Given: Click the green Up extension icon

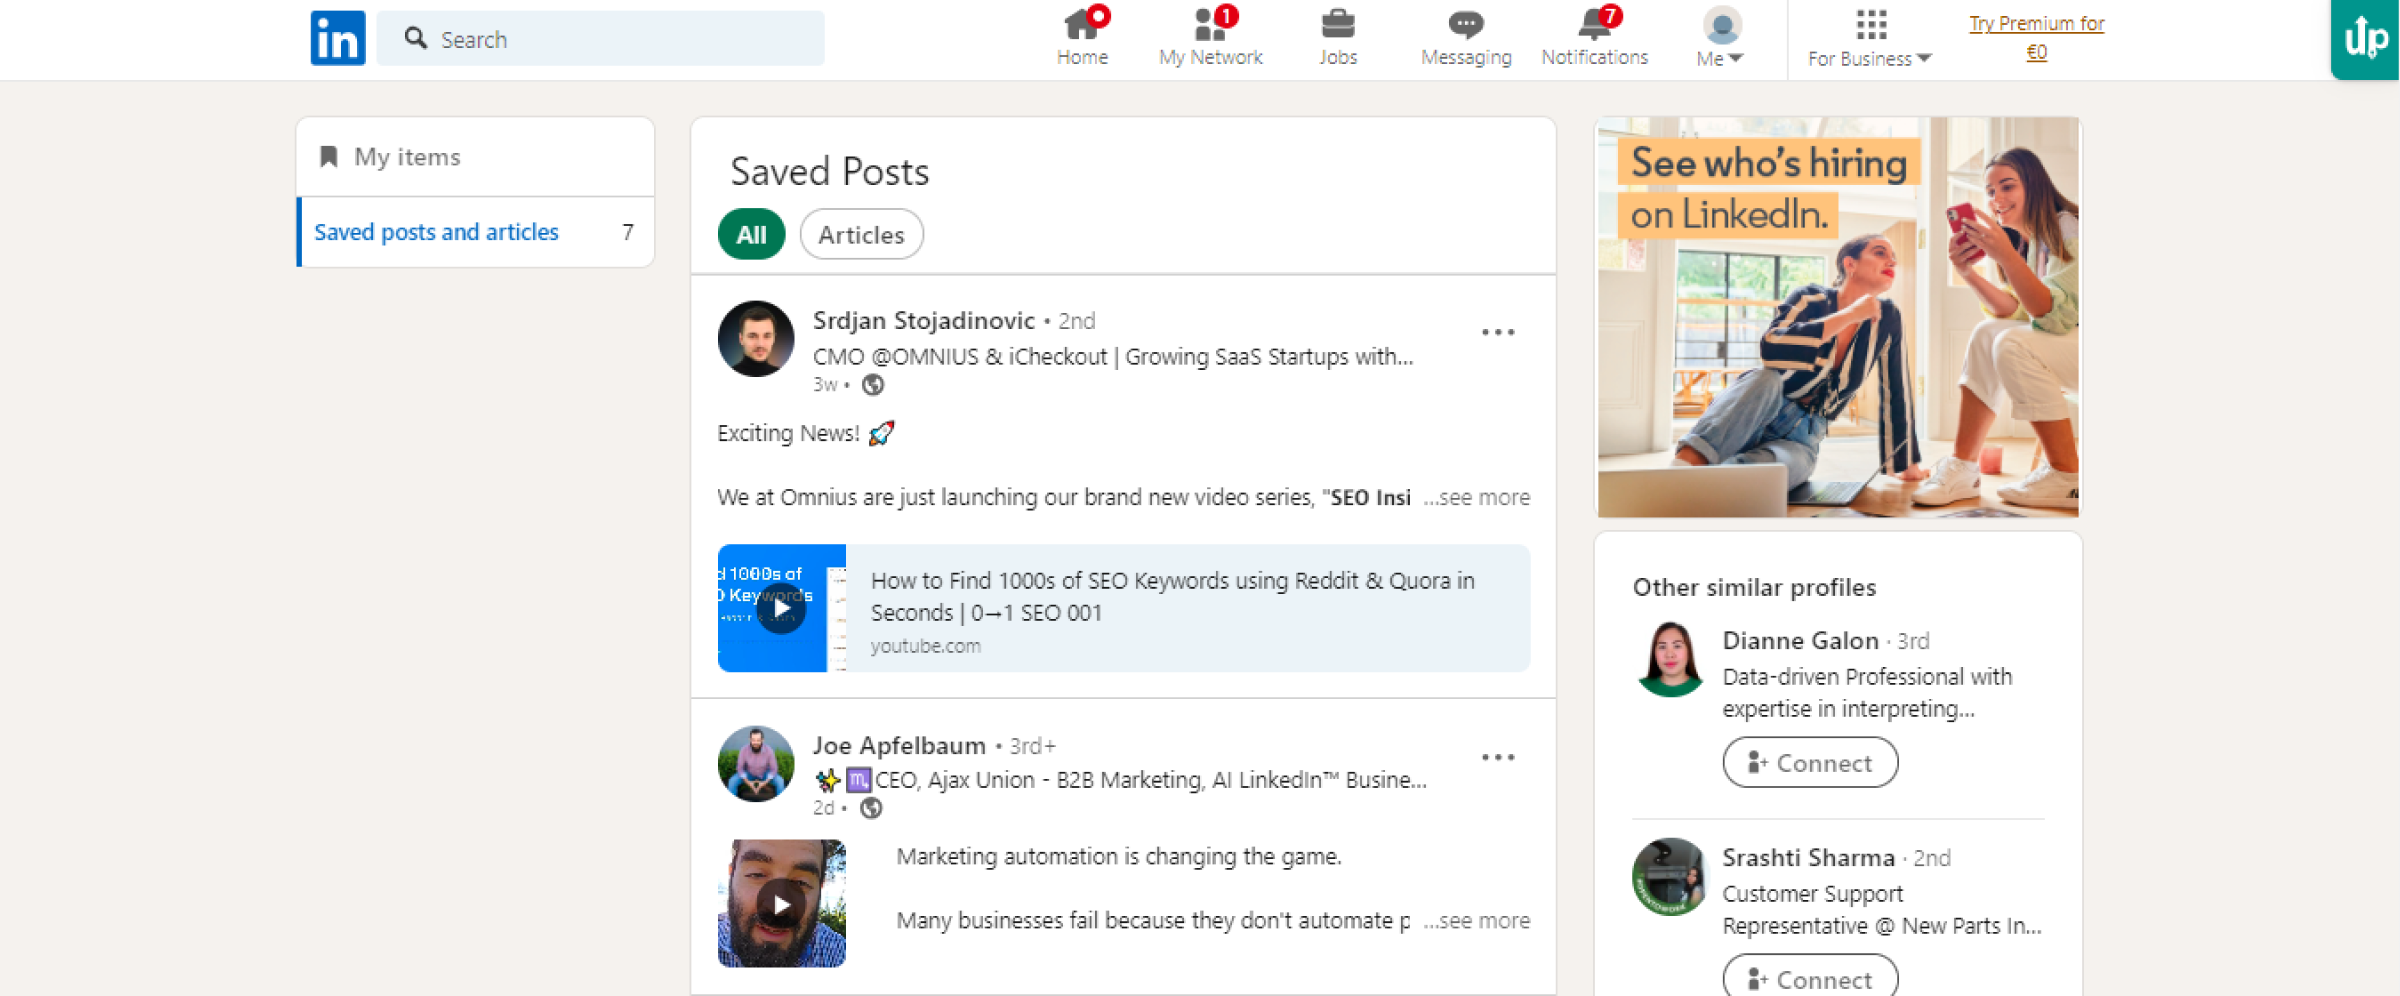Looking at the screenshot, I should (x=2365, y=39).
